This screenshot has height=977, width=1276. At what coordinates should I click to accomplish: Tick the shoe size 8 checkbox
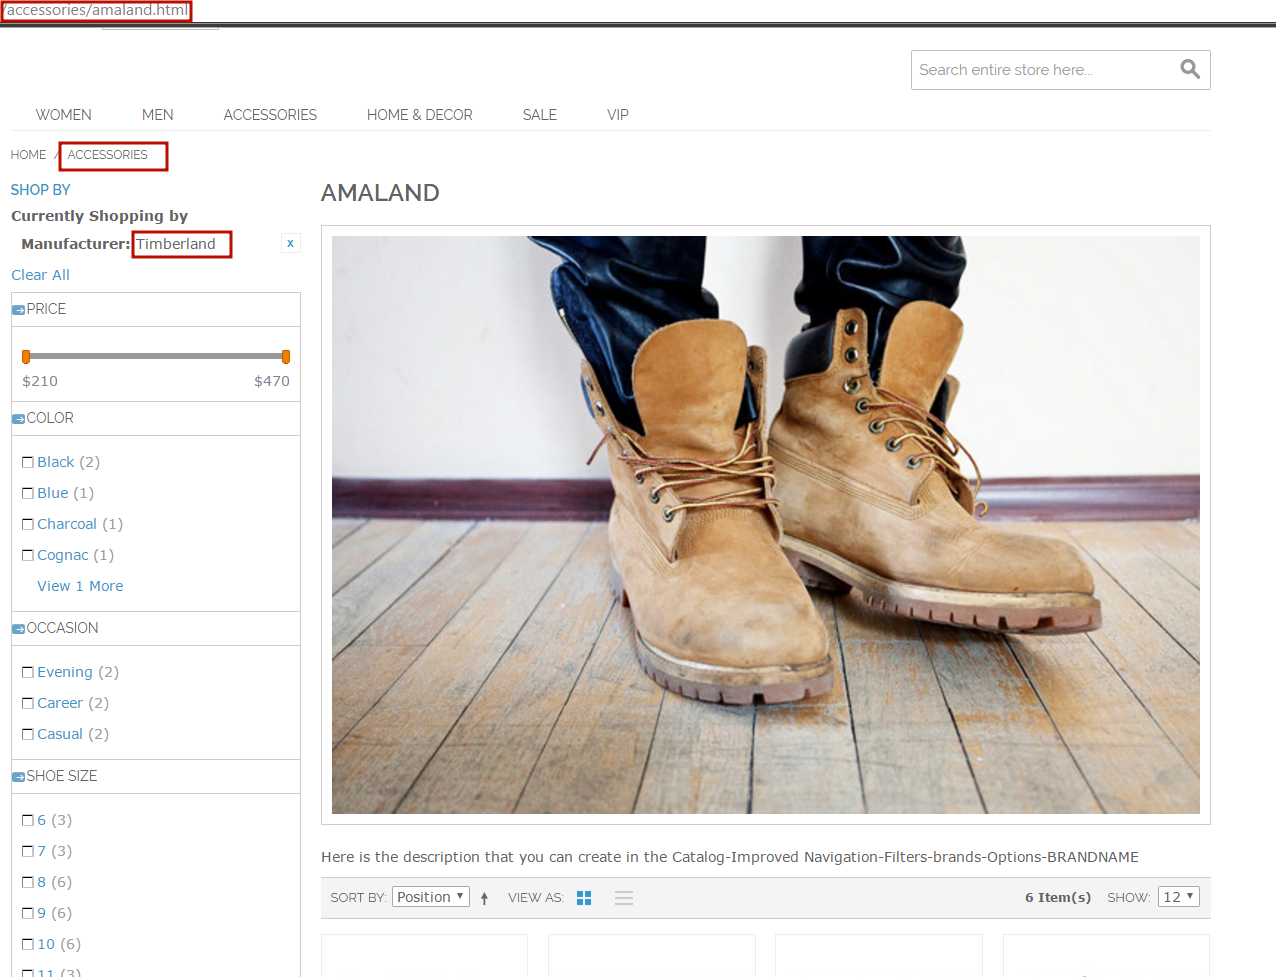click(28, 882)
